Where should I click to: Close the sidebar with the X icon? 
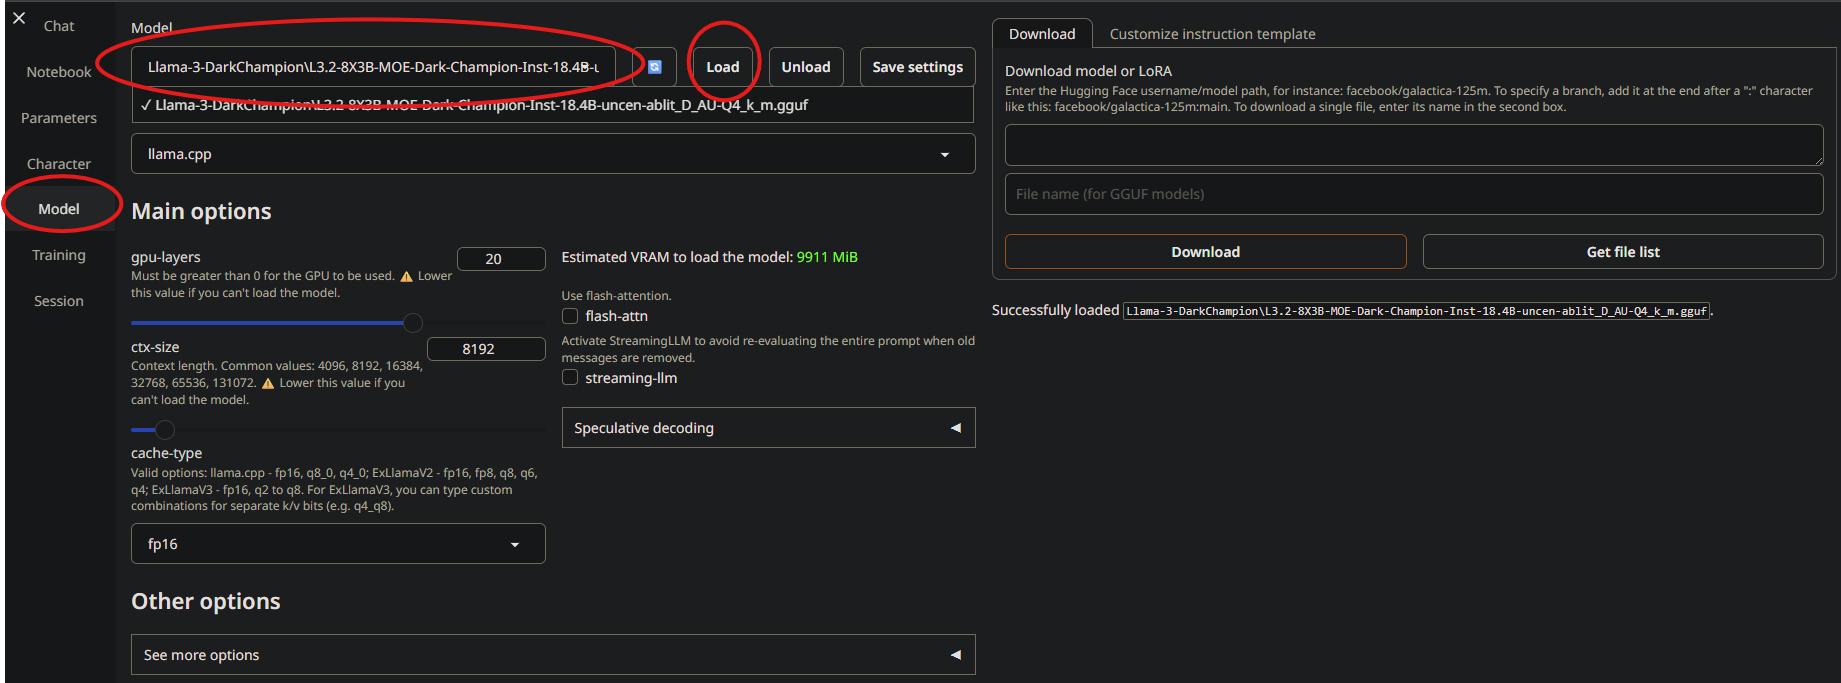coord(19,18)
